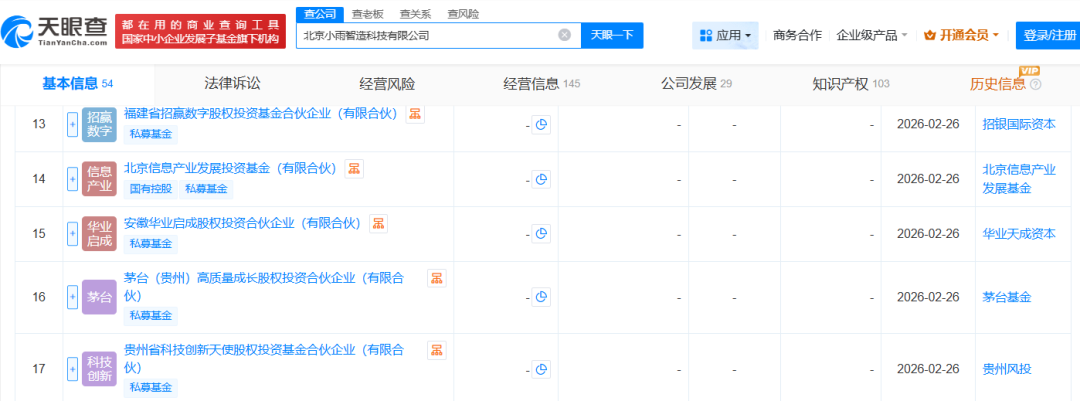Open the 企业级产品 dropdown

pos(871,35)
